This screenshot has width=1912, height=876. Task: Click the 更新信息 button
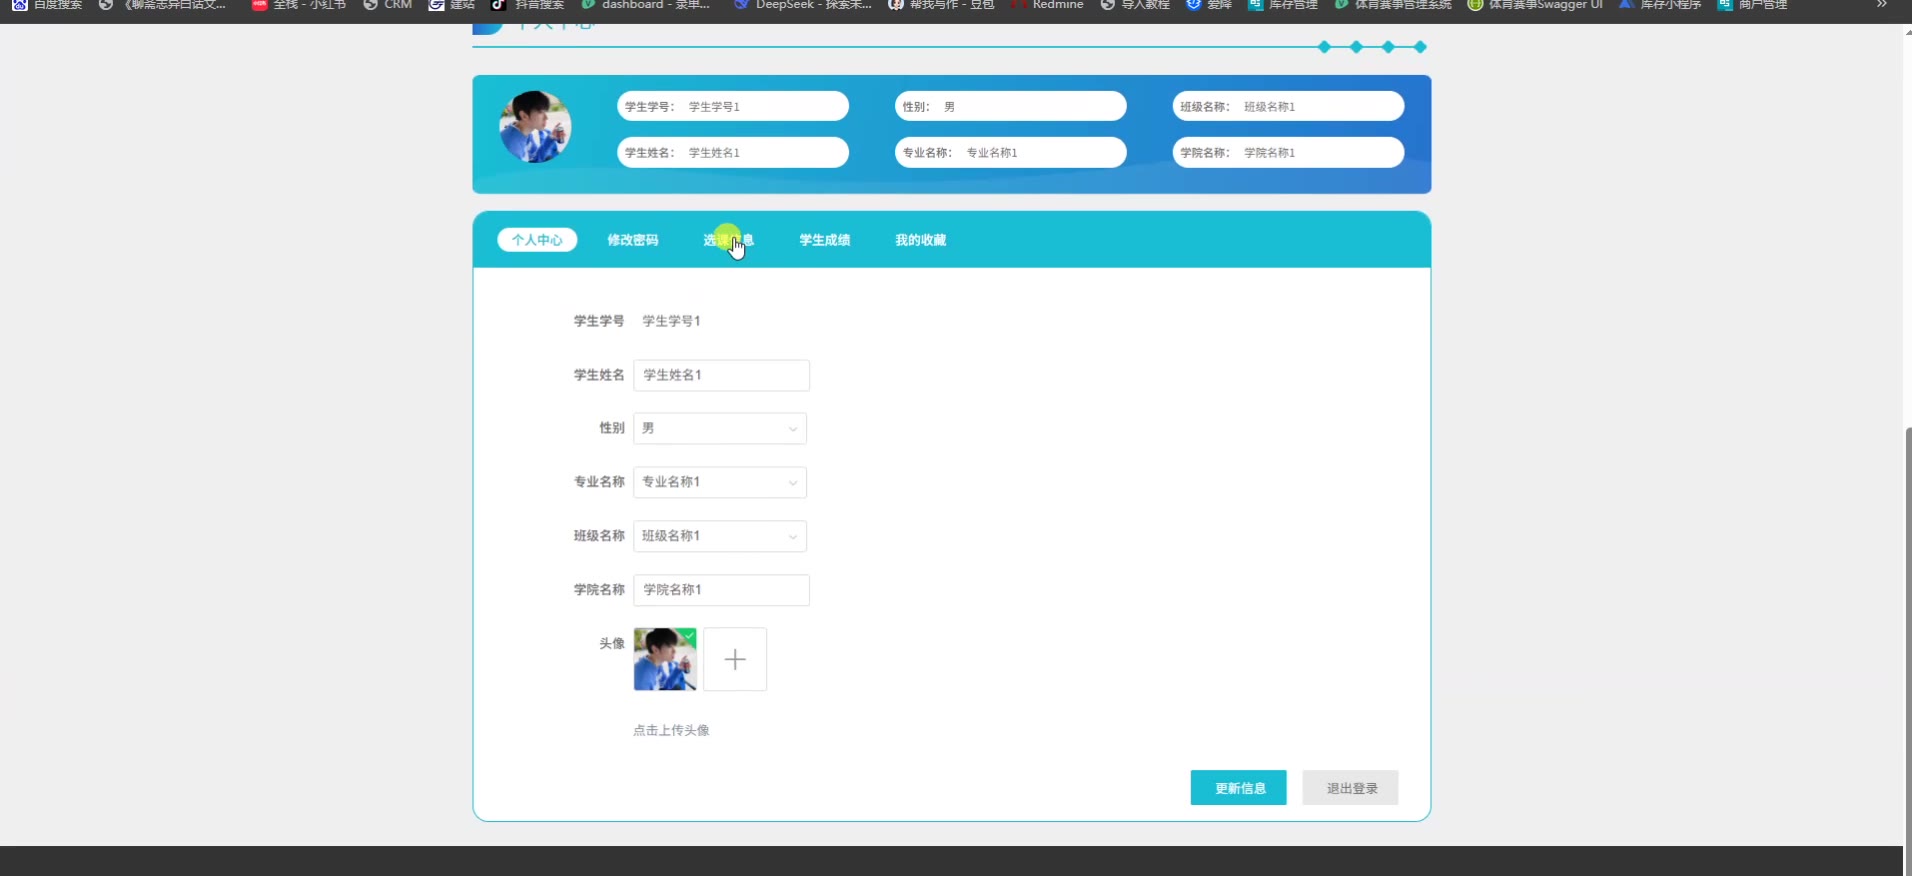tap(1239, 788)
